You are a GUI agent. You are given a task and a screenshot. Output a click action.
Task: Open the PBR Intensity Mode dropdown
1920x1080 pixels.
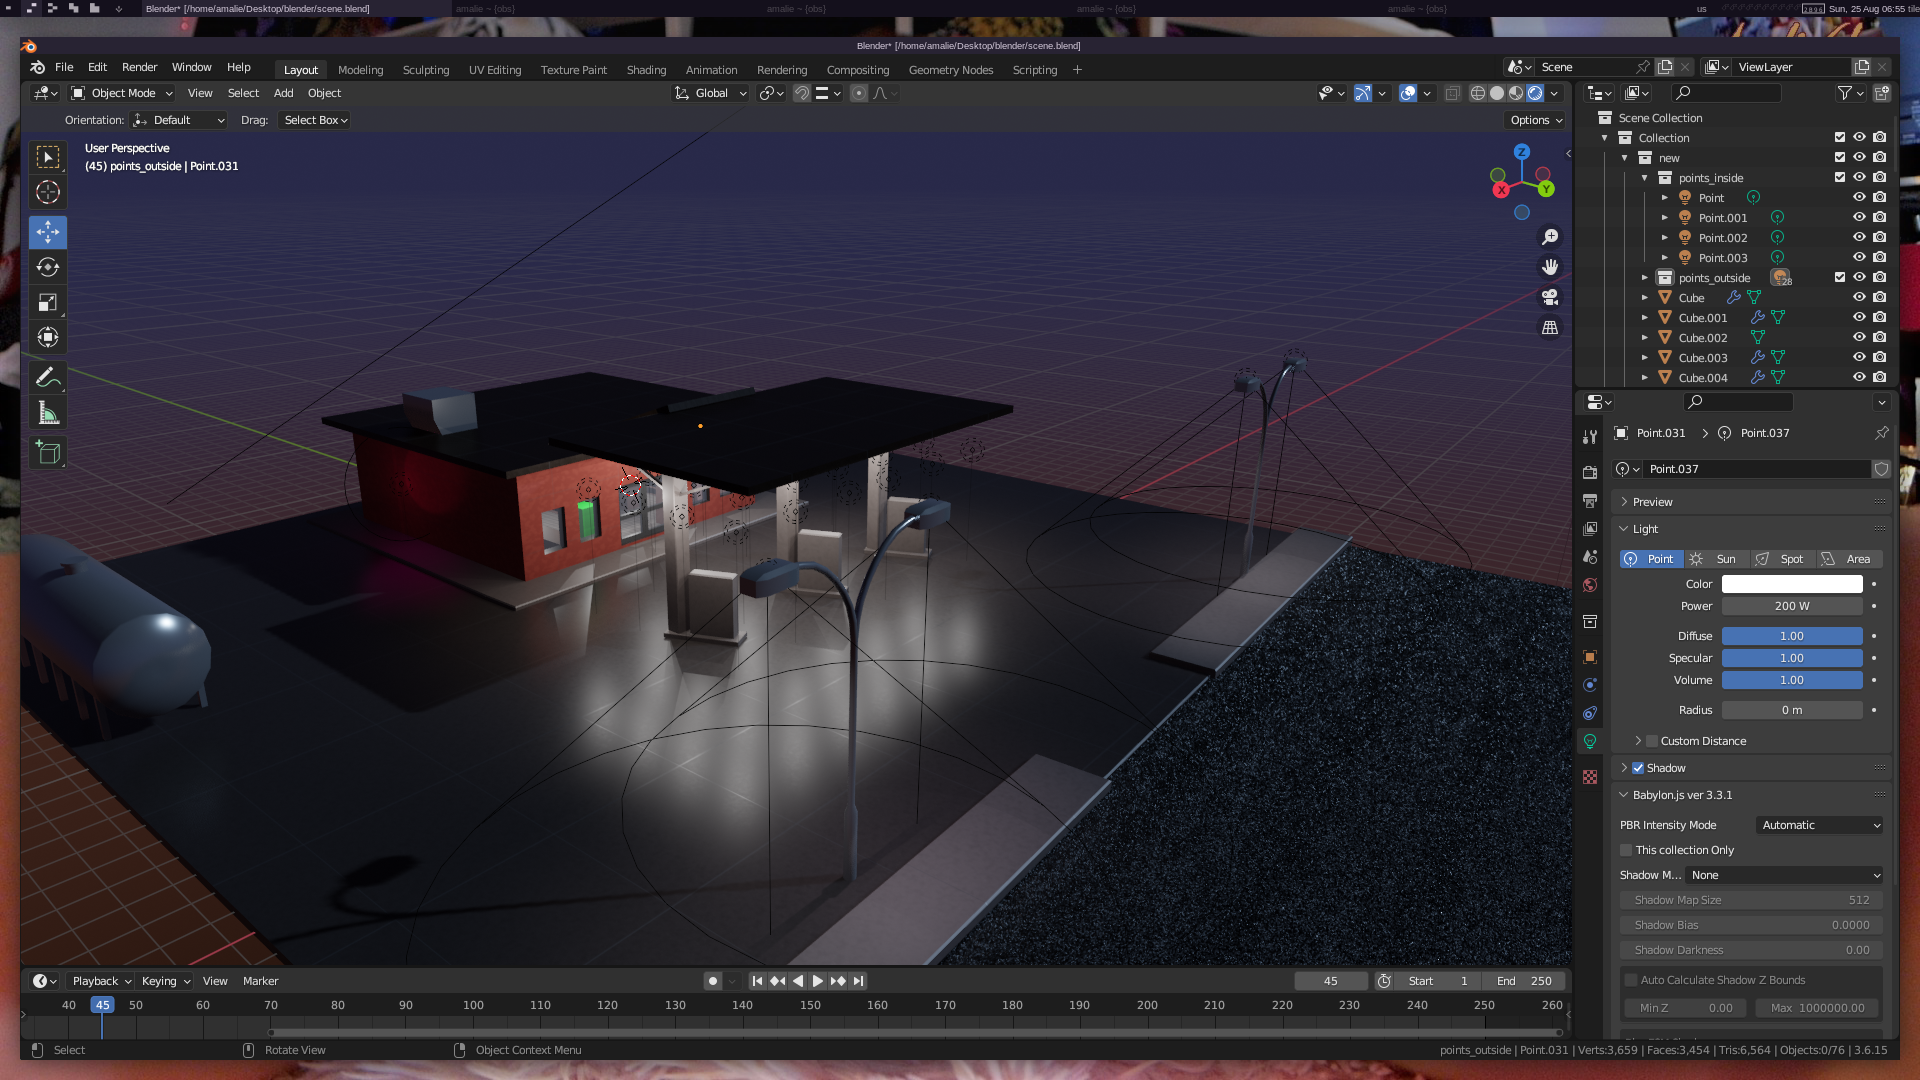[x=1820, y=825]
